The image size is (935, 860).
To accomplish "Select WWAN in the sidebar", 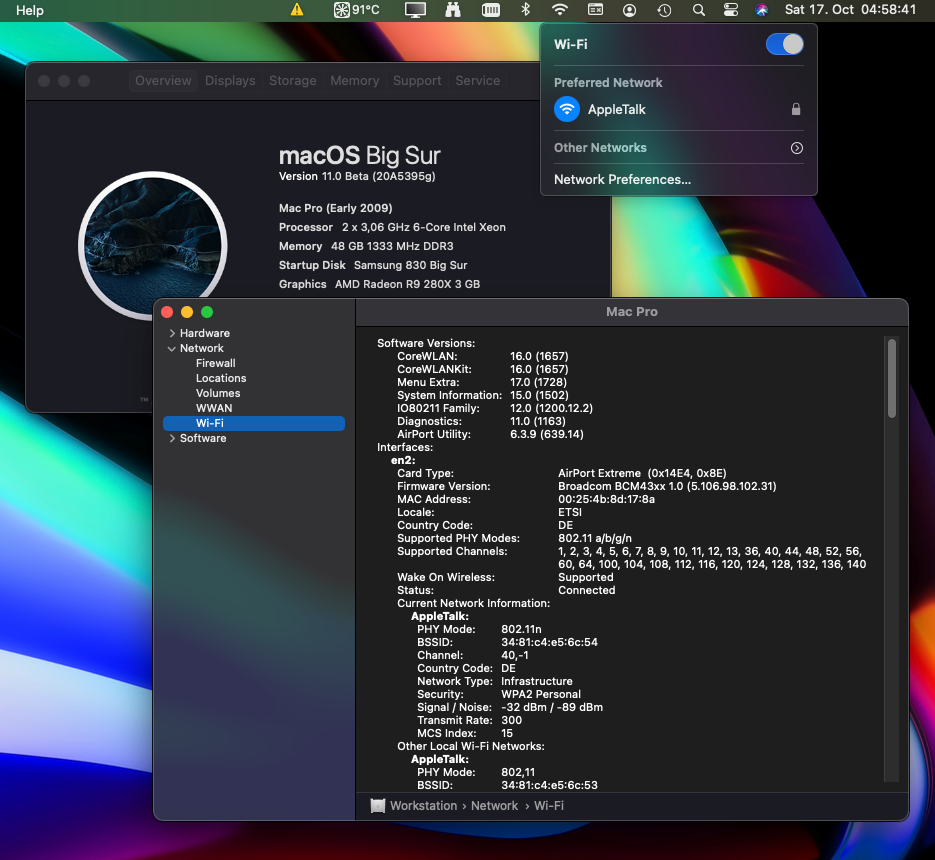I will point(213,408).
